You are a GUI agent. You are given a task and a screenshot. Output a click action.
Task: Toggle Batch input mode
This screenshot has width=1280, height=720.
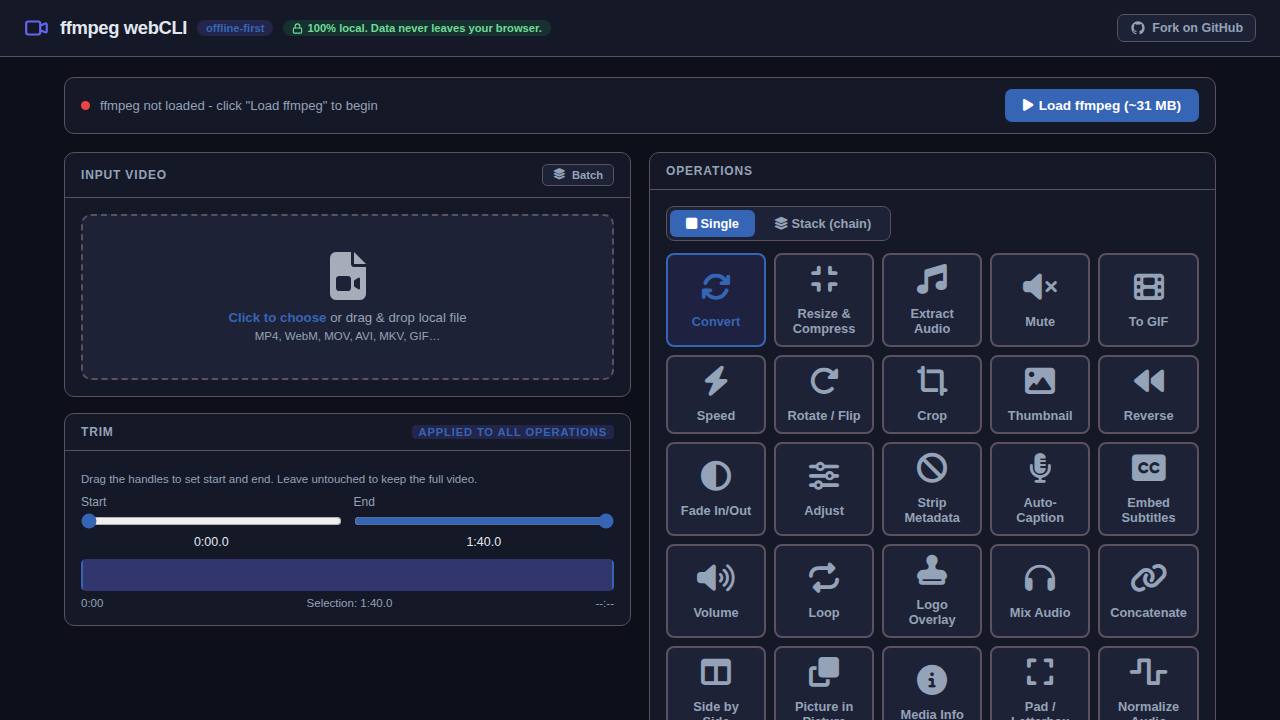tap(578, 175)
